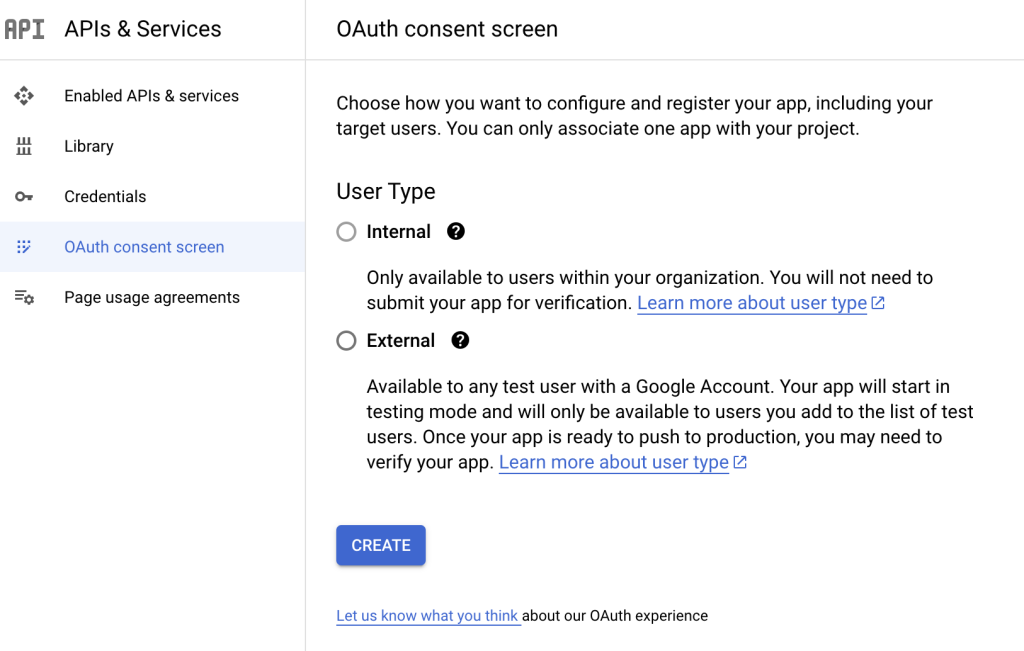The width and height of the screenshot is (1024, 651).
Task: Follow the Let us know what you think link
Action: [428, 616]
